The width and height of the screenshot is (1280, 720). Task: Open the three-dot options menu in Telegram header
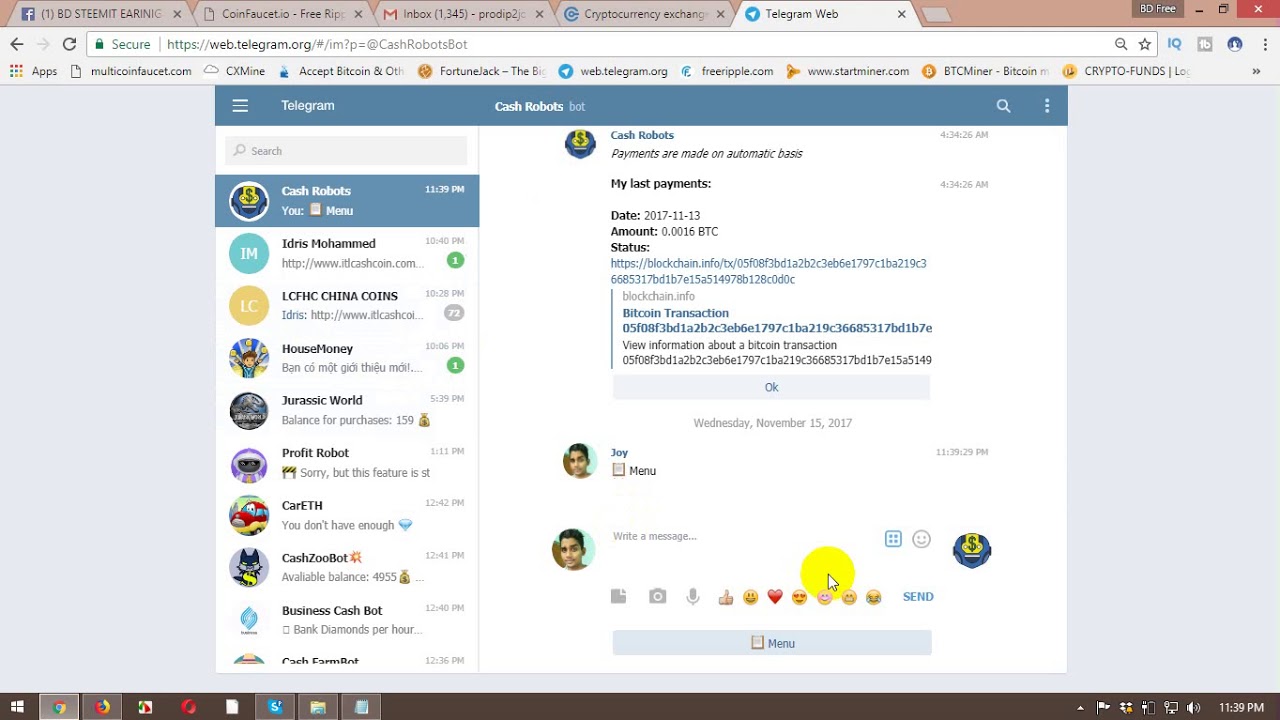[1047, 106]
